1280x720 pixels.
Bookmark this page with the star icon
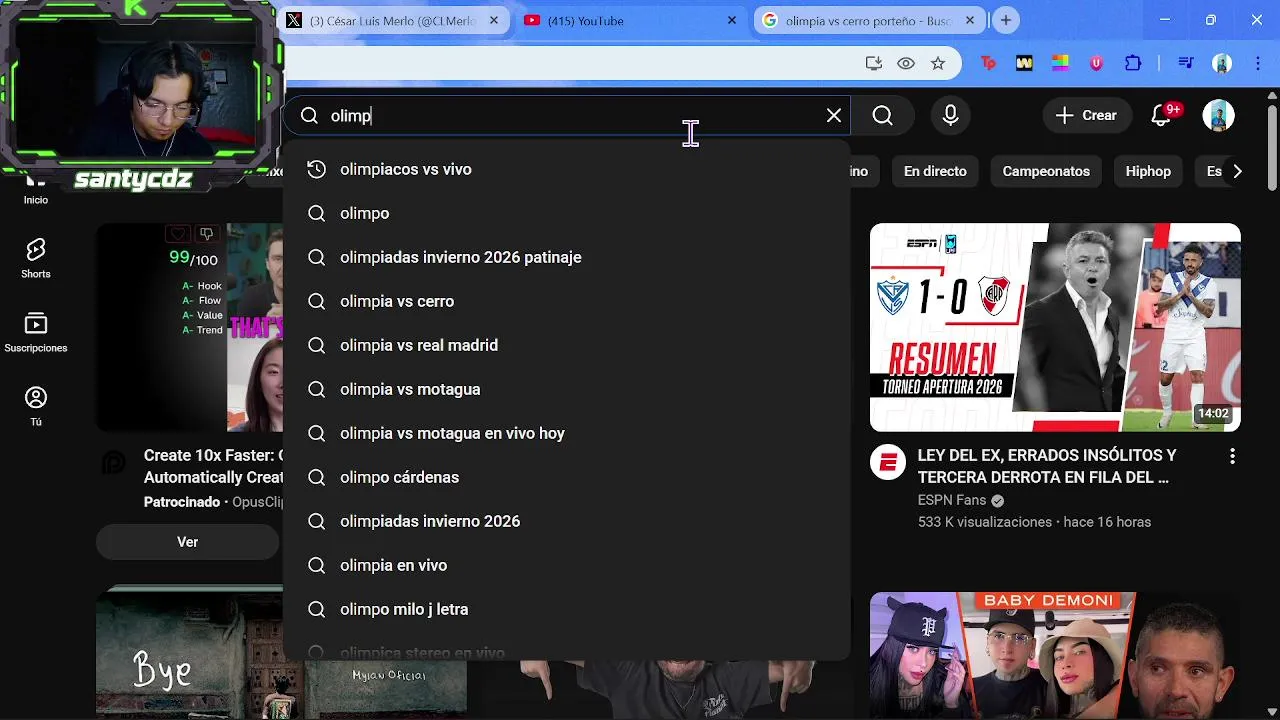[x=938, y=63]
